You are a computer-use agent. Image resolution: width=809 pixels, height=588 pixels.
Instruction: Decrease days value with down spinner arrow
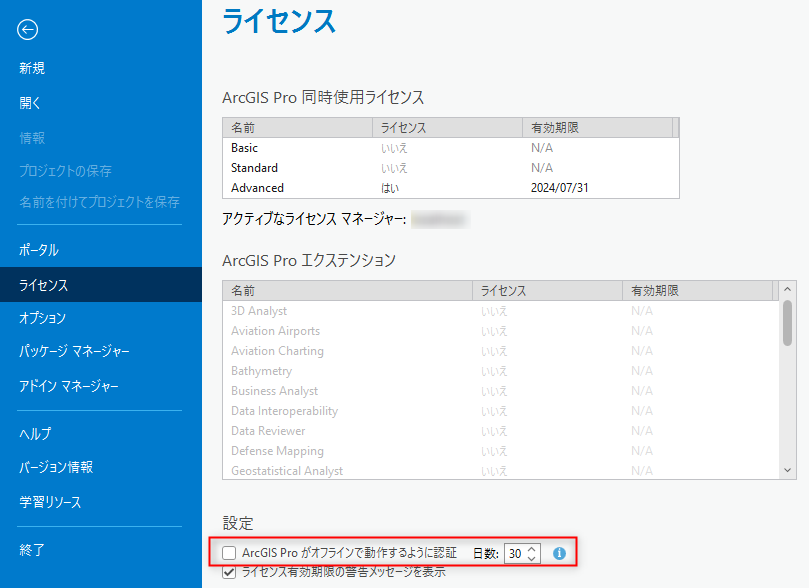click(531, 558)
